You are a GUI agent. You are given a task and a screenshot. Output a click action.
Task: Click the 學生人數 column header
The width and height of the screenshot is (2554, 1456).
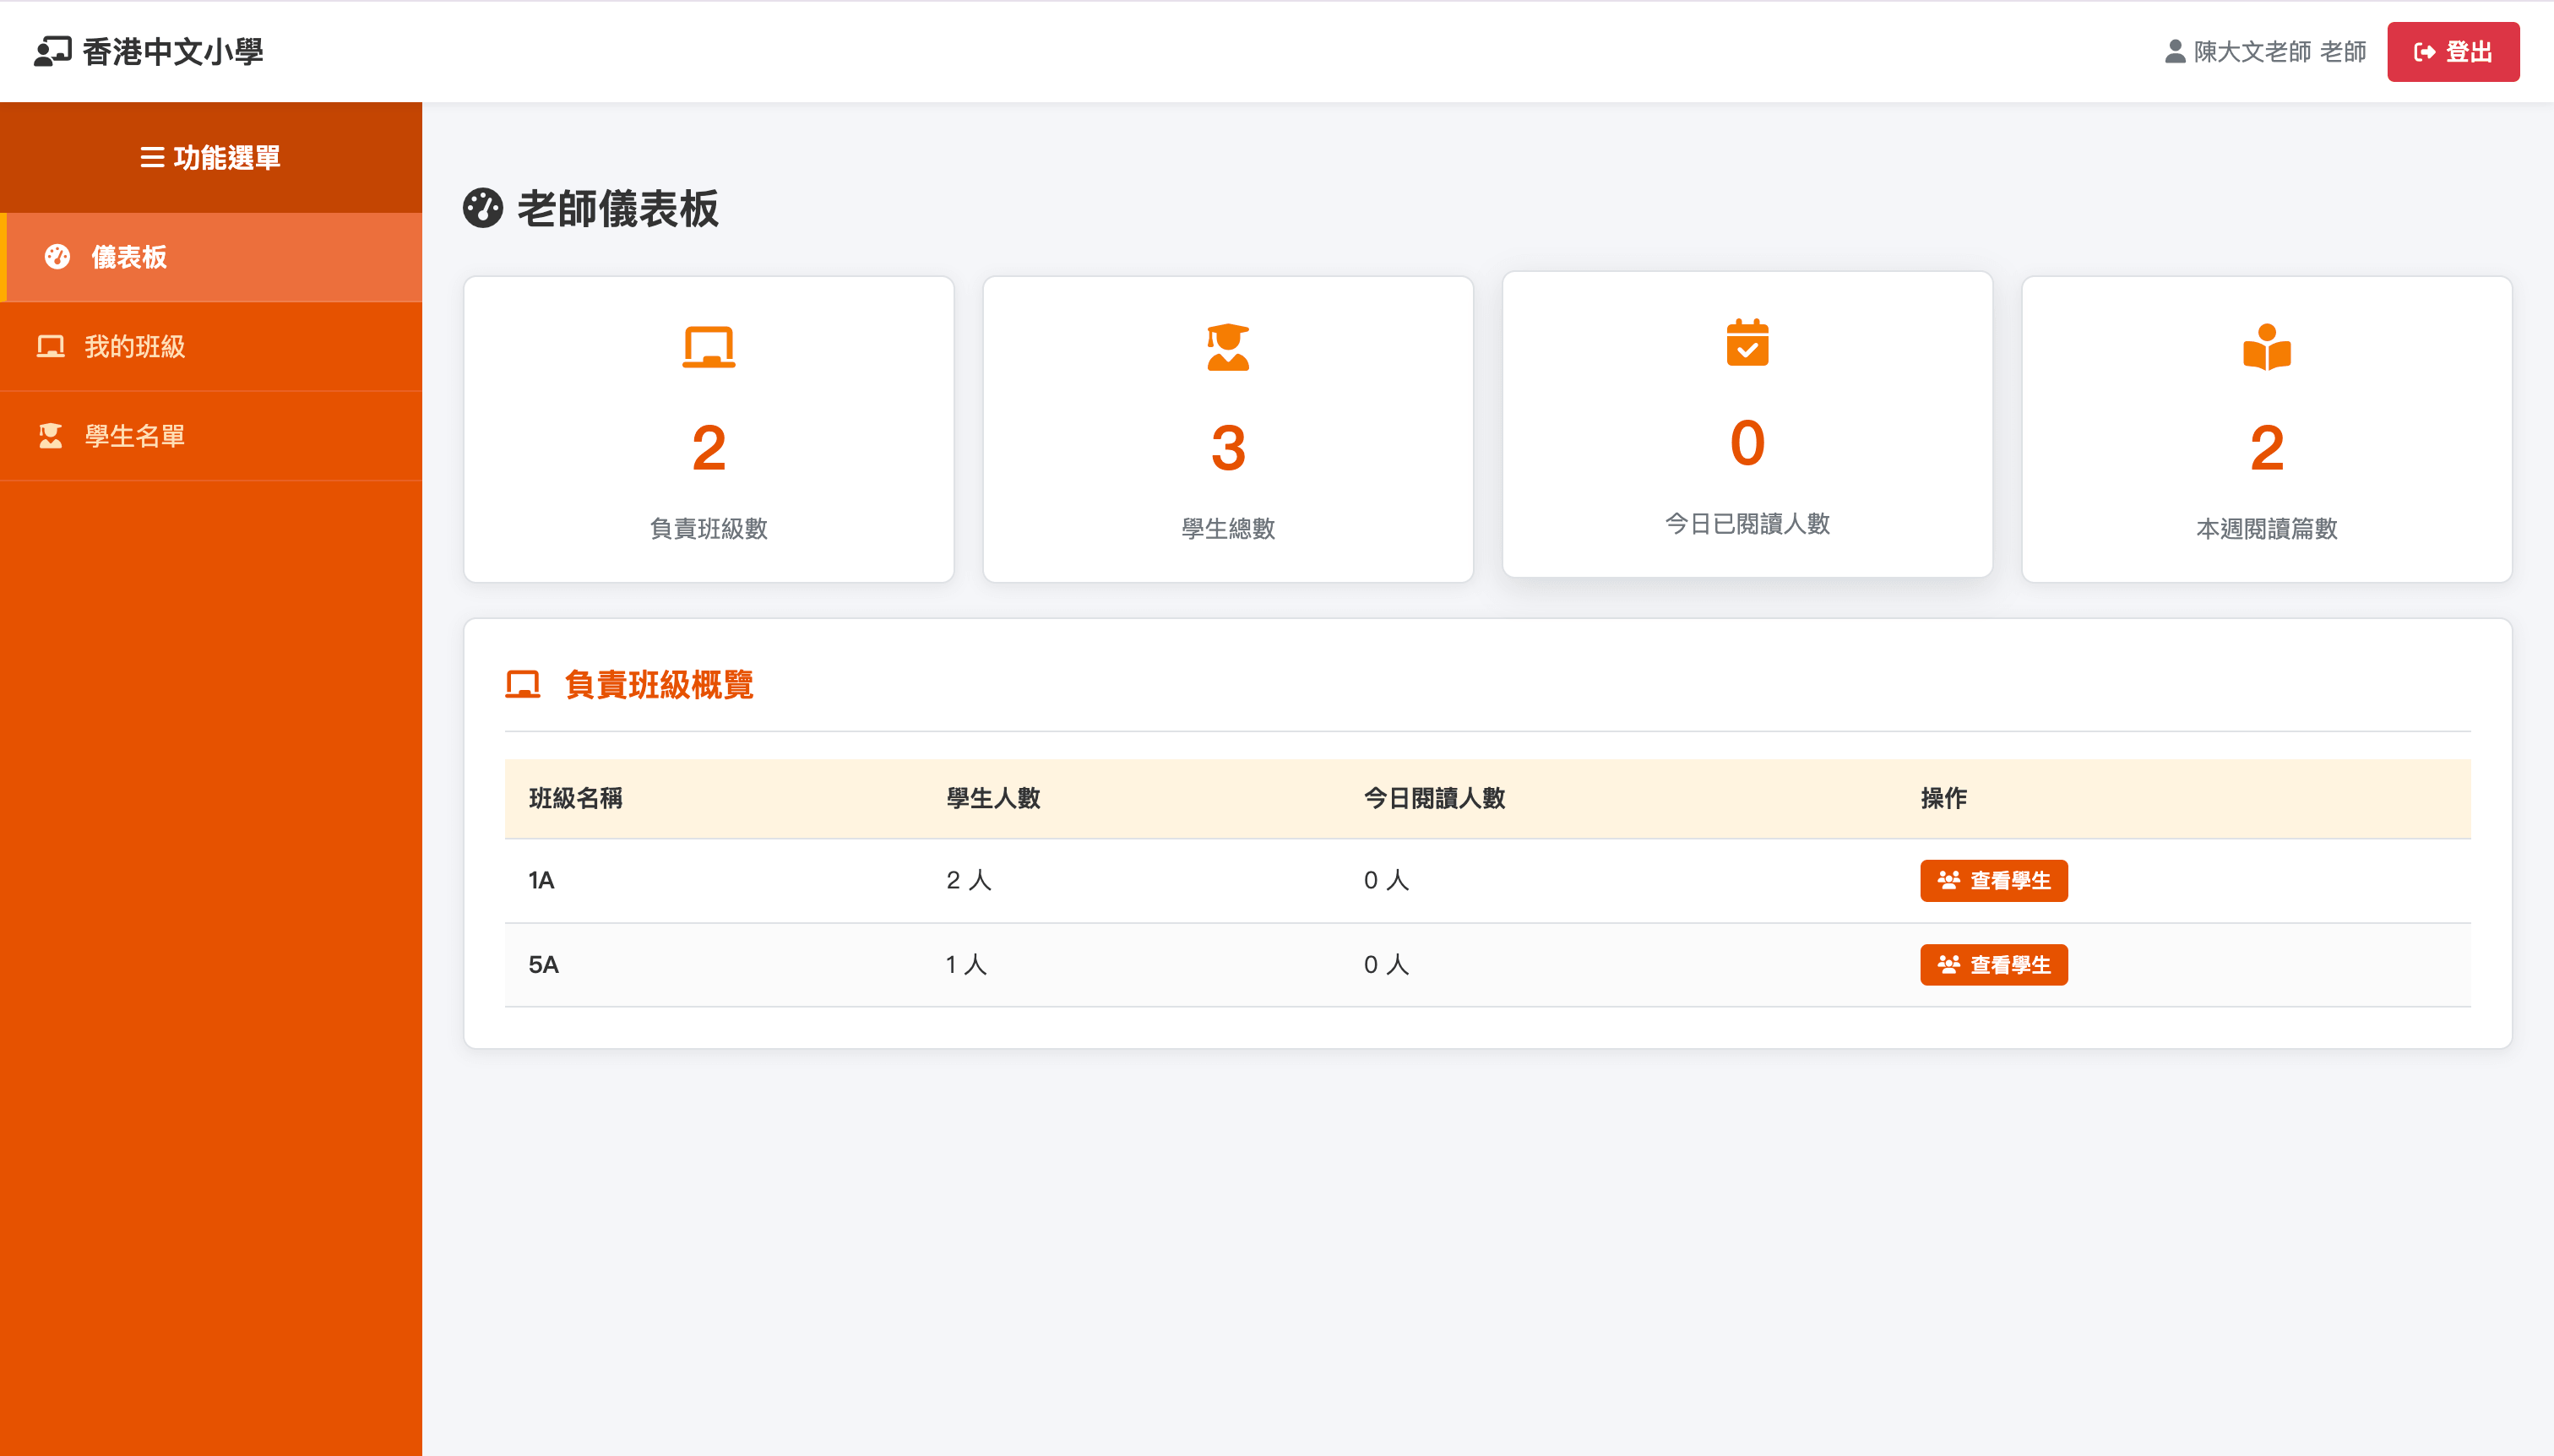[x=993, y=798]
